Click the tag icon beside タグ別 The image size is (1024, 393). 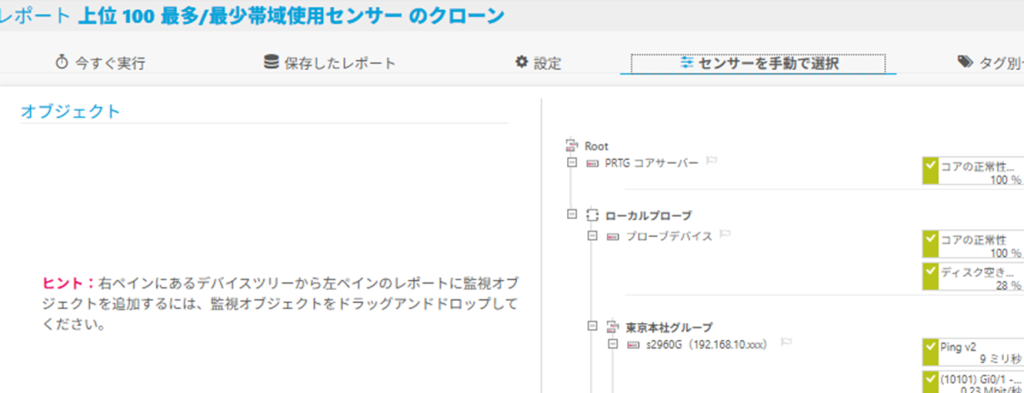[x=965, y=62]
